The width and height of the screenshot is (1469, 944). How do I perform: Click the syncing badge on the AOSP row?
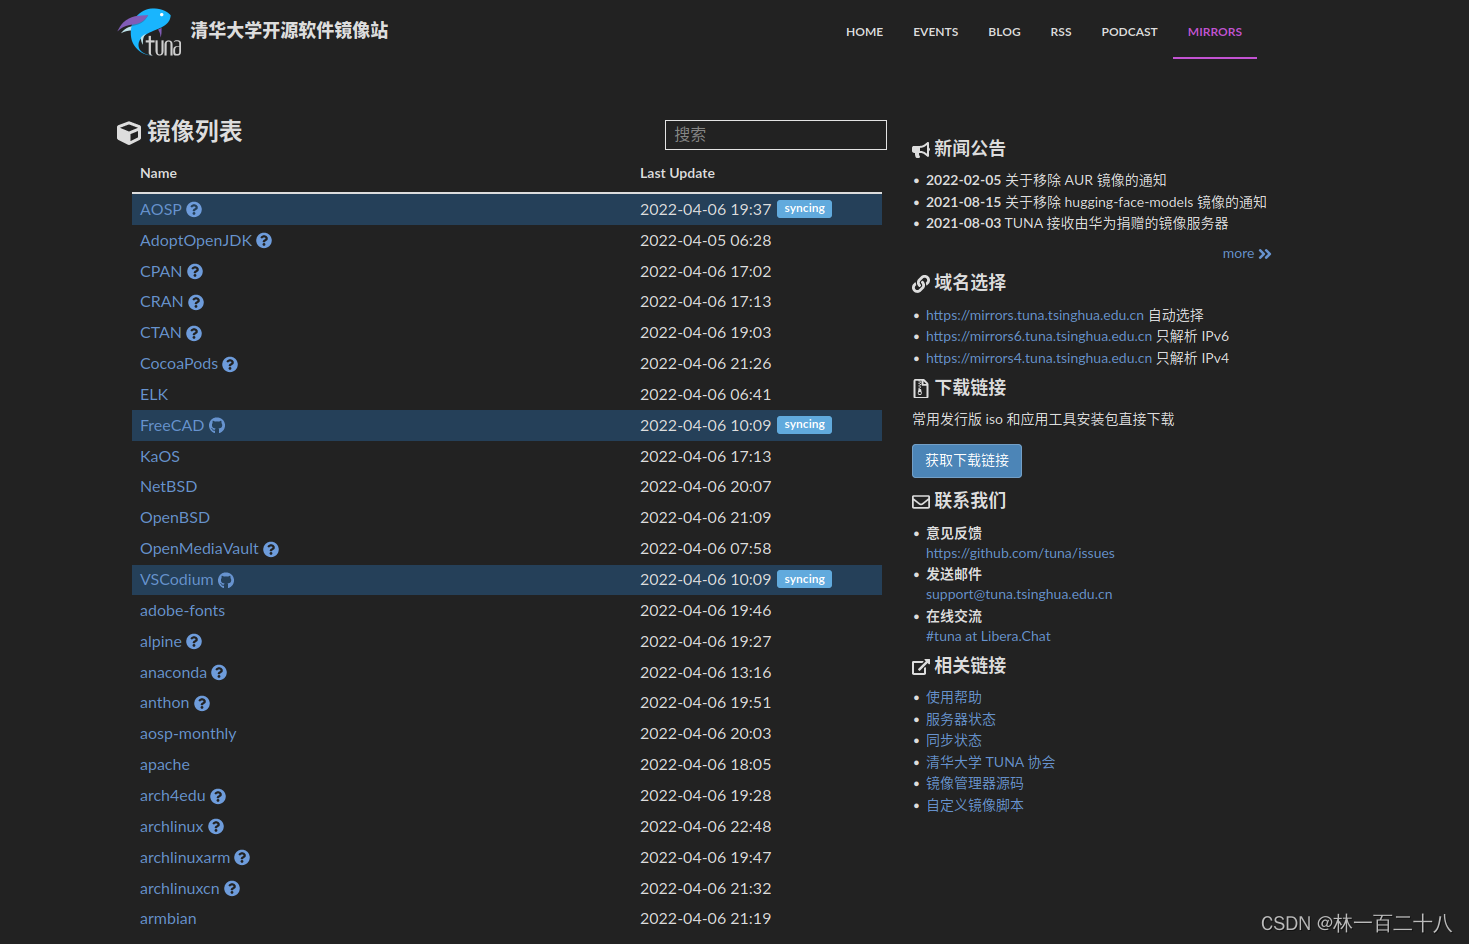point(805,209)
